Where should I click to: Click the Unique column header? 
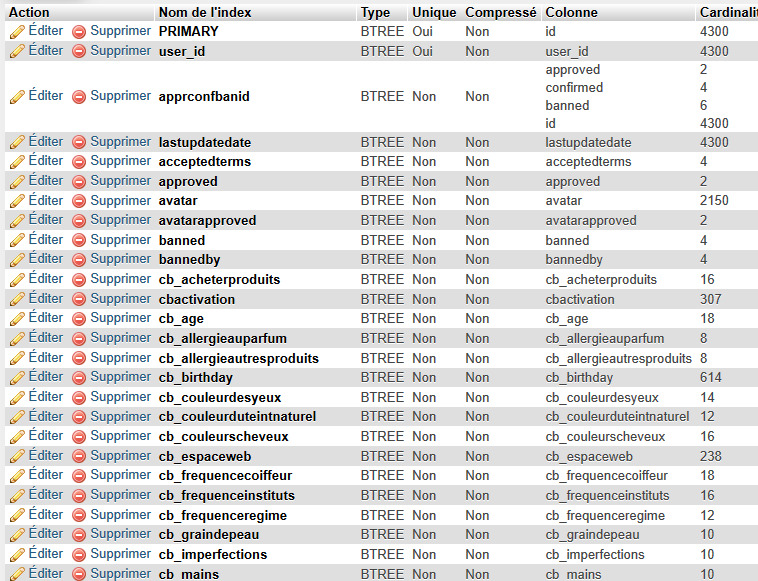tap(434, 13)
